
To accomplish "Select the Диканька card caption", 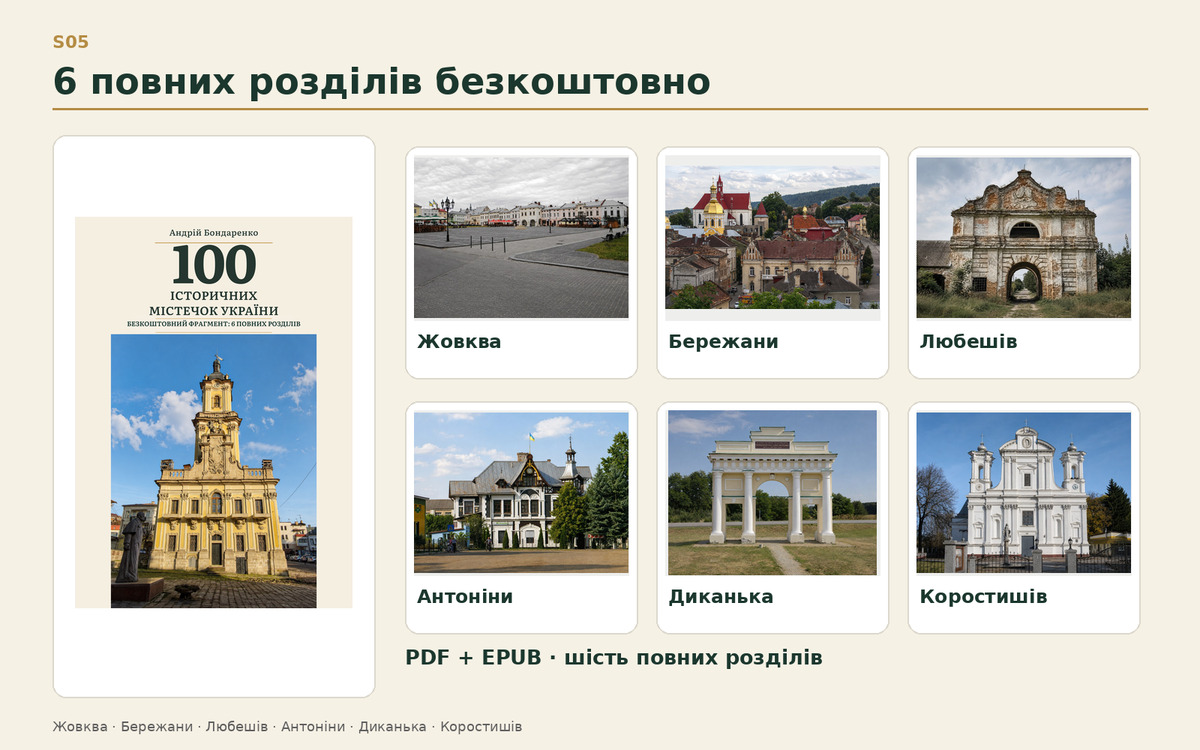I will click(721, 597).
